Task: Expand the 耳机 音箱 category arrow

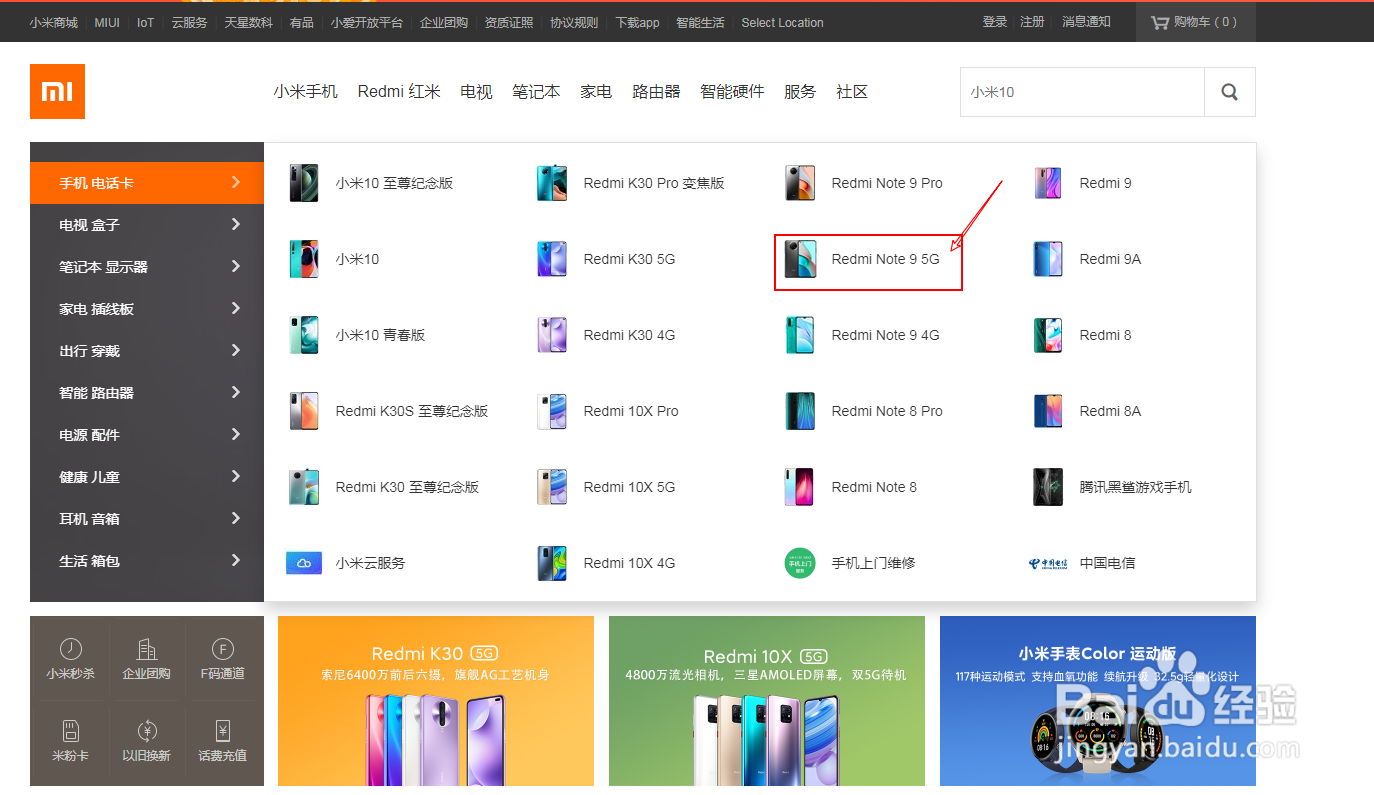Action: pyautogui.click(x=236, y=518)
